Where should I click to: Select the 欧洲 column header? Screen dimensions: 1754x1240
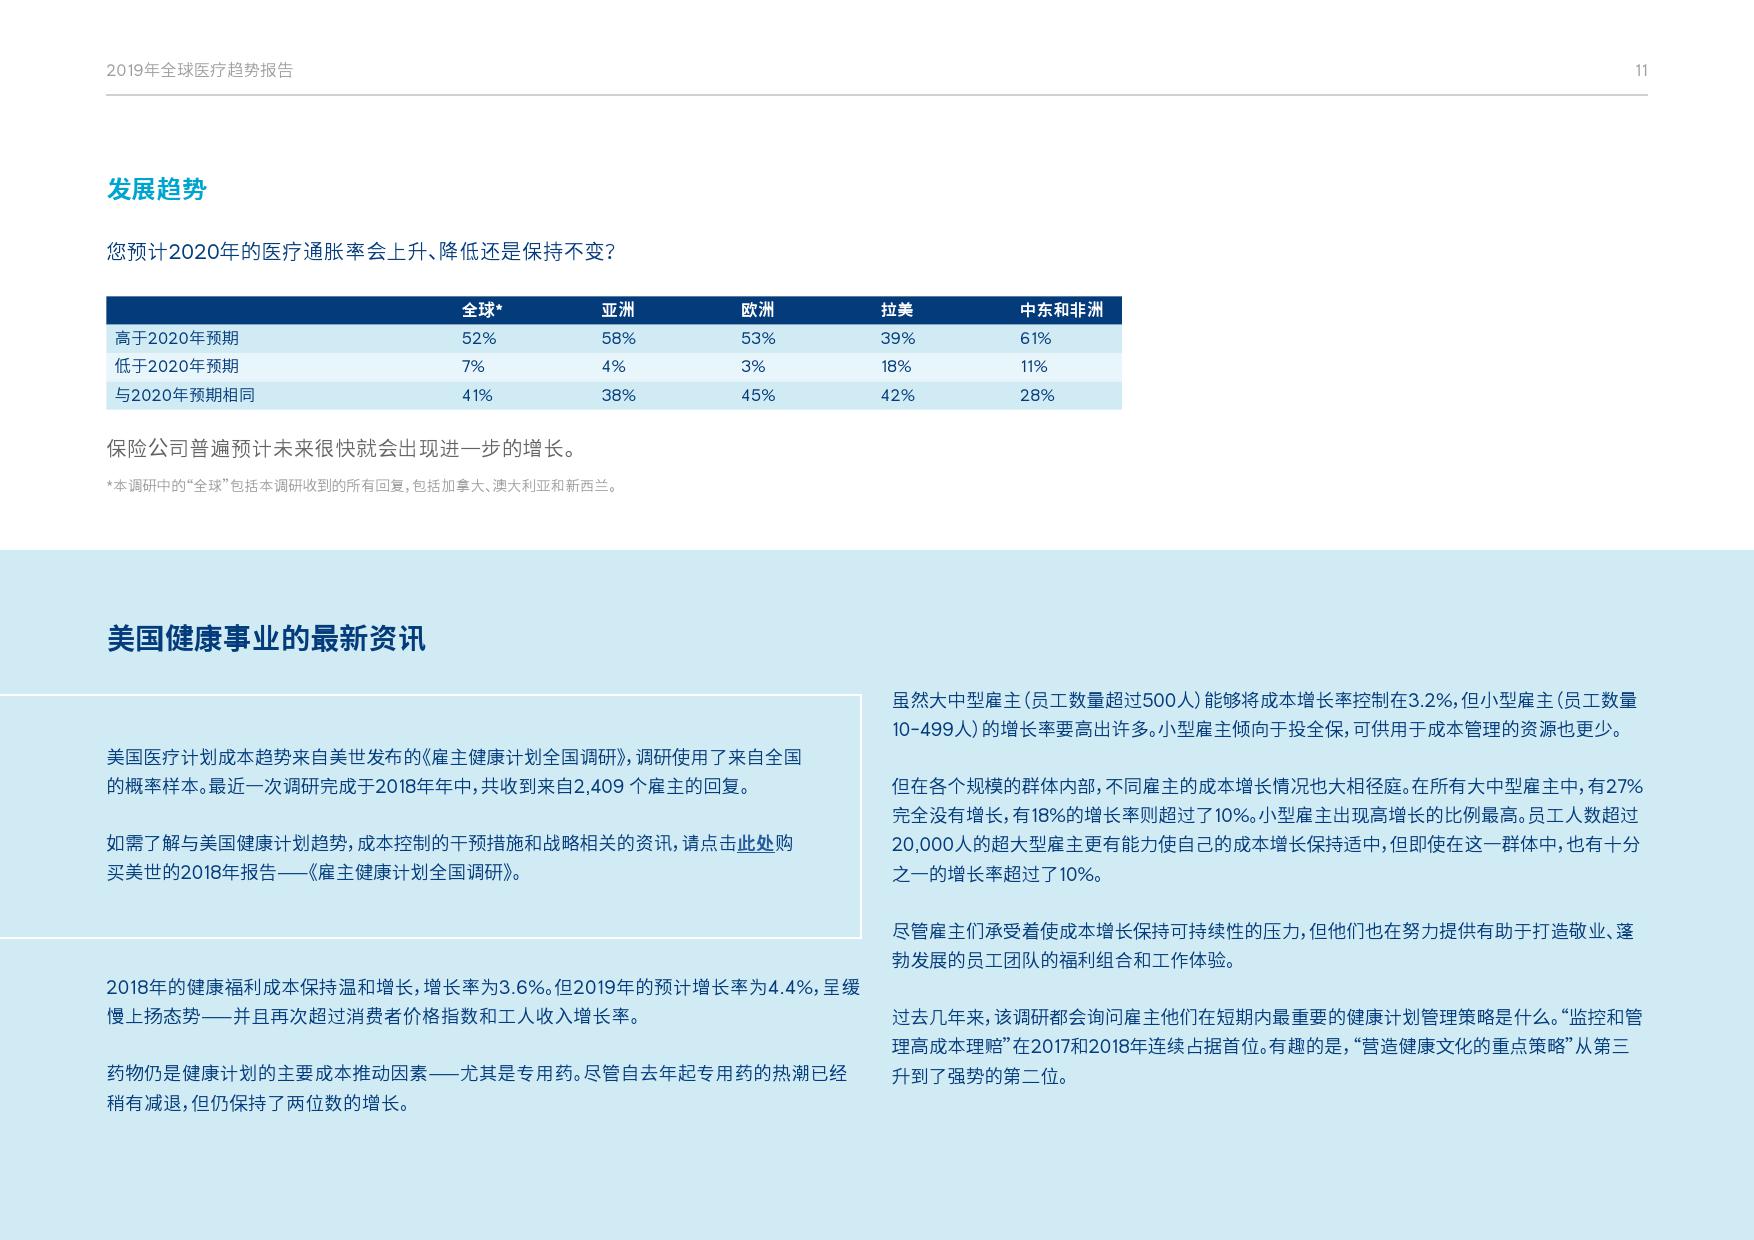757,310
